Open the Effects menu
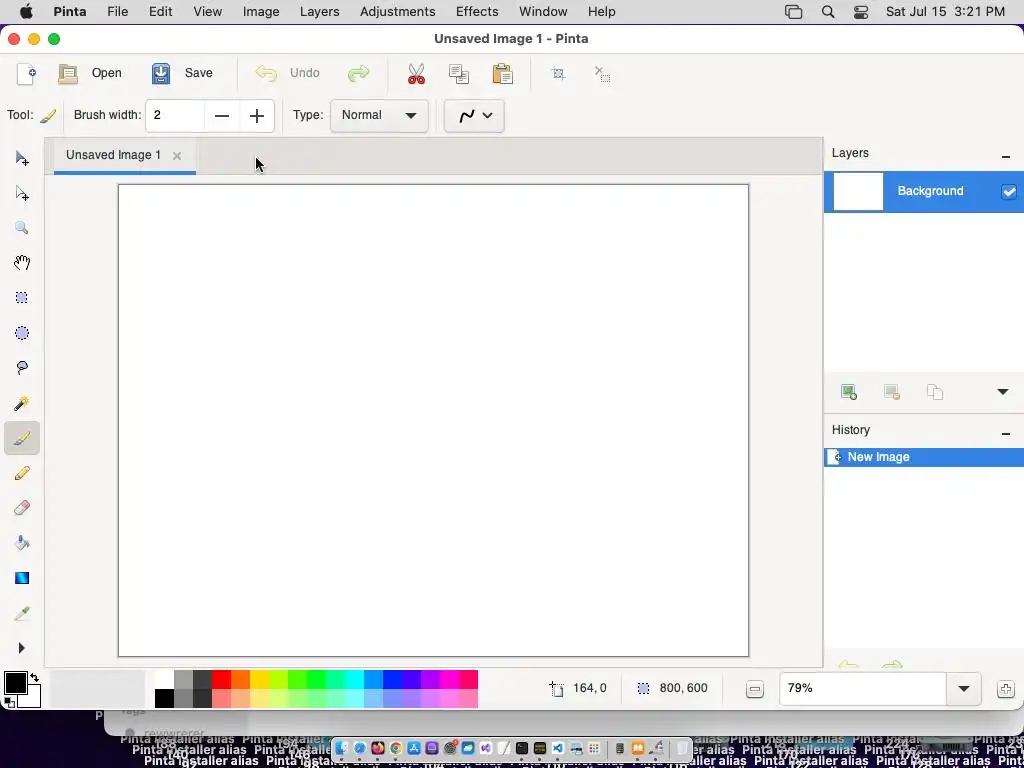The width and height of the screenshot is (1024, 768). coord(477,12)
